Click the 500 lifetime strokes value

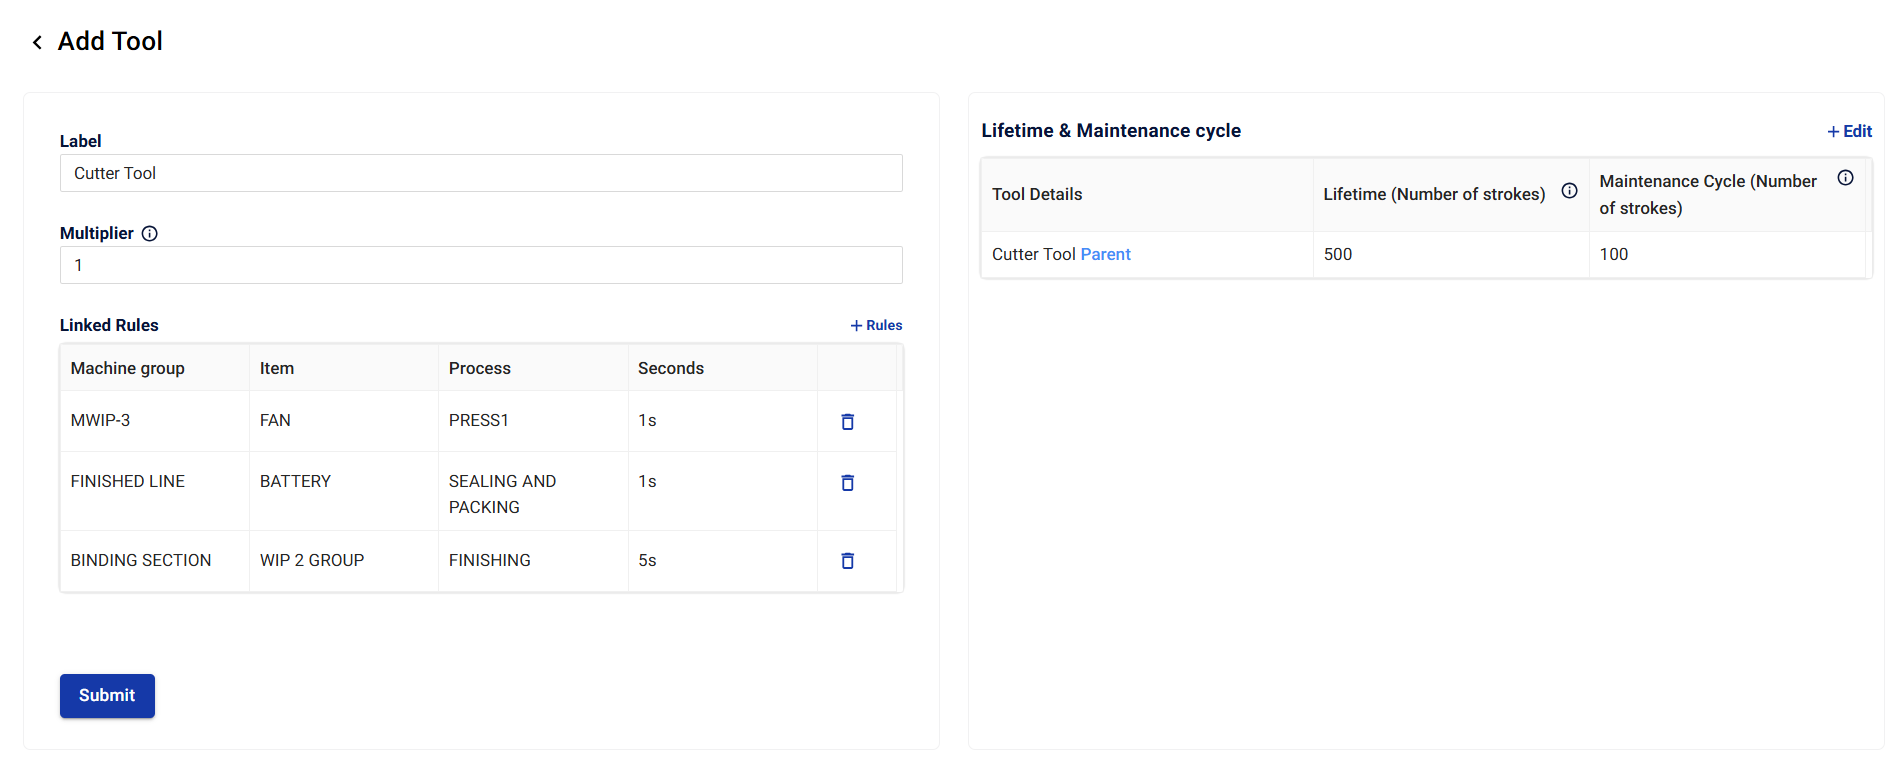(1338, 255)
